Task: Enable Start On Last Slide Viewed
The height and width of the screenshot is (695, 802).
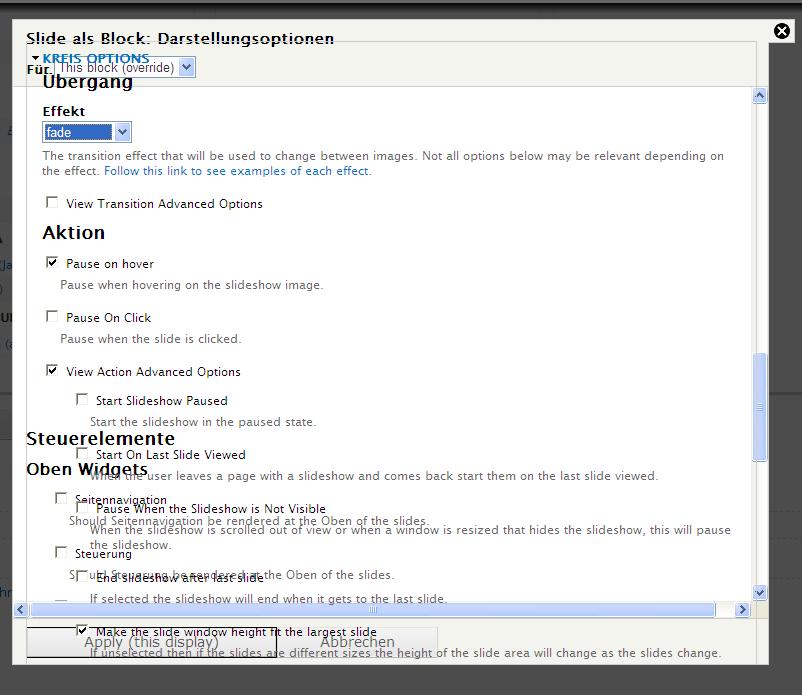Action: pos(82,453)
